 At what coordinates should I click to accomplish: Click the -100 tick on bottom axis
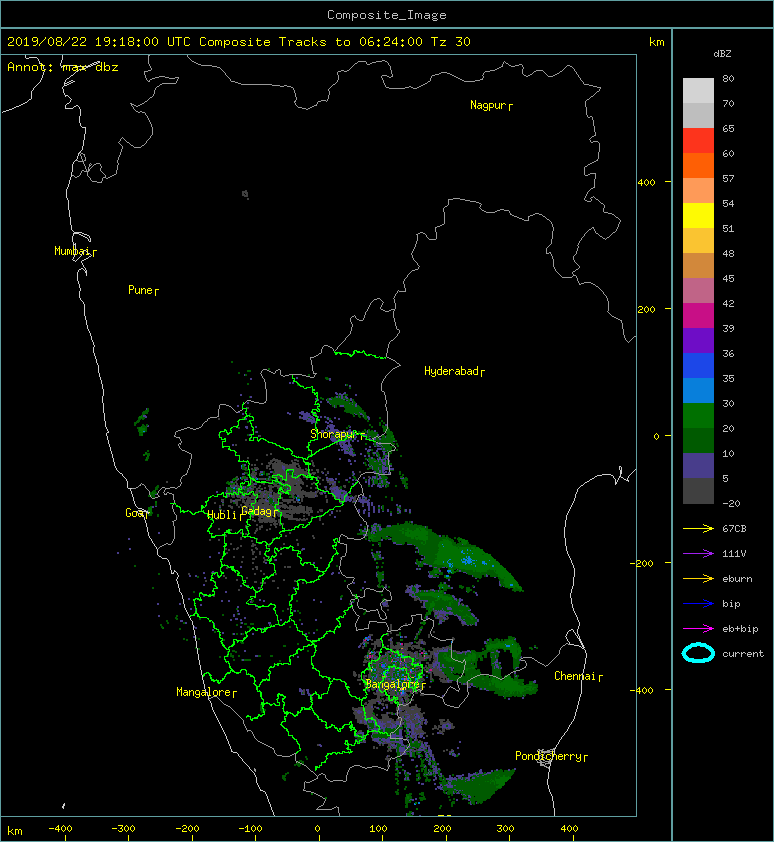tap(250, 829)
